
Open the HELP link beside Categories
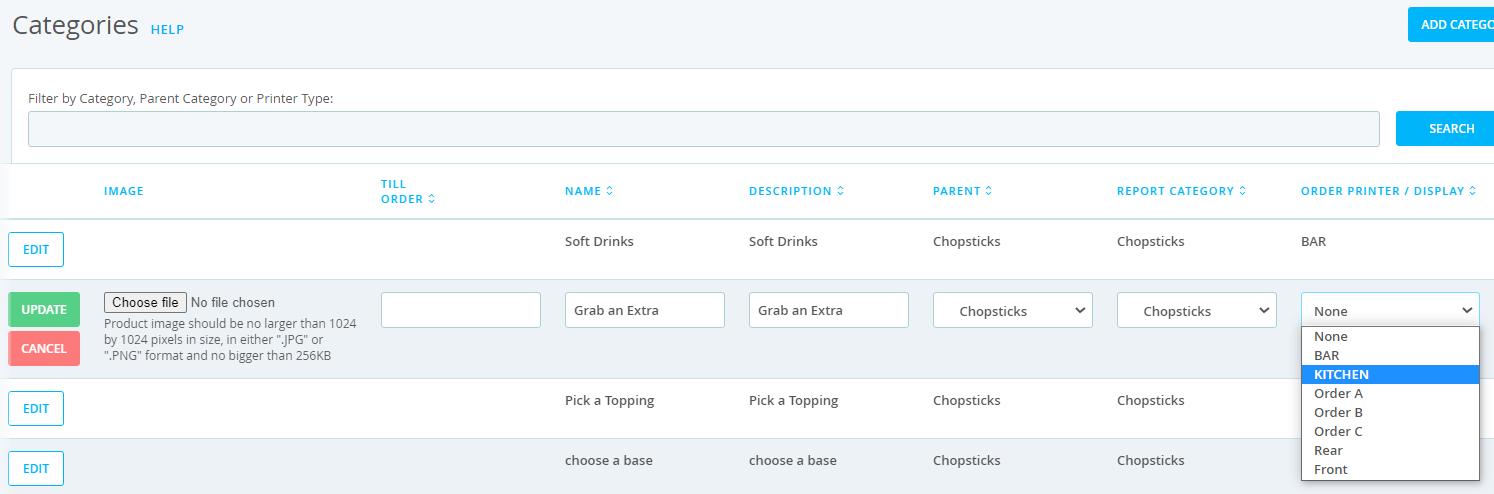tap(167, 29)
